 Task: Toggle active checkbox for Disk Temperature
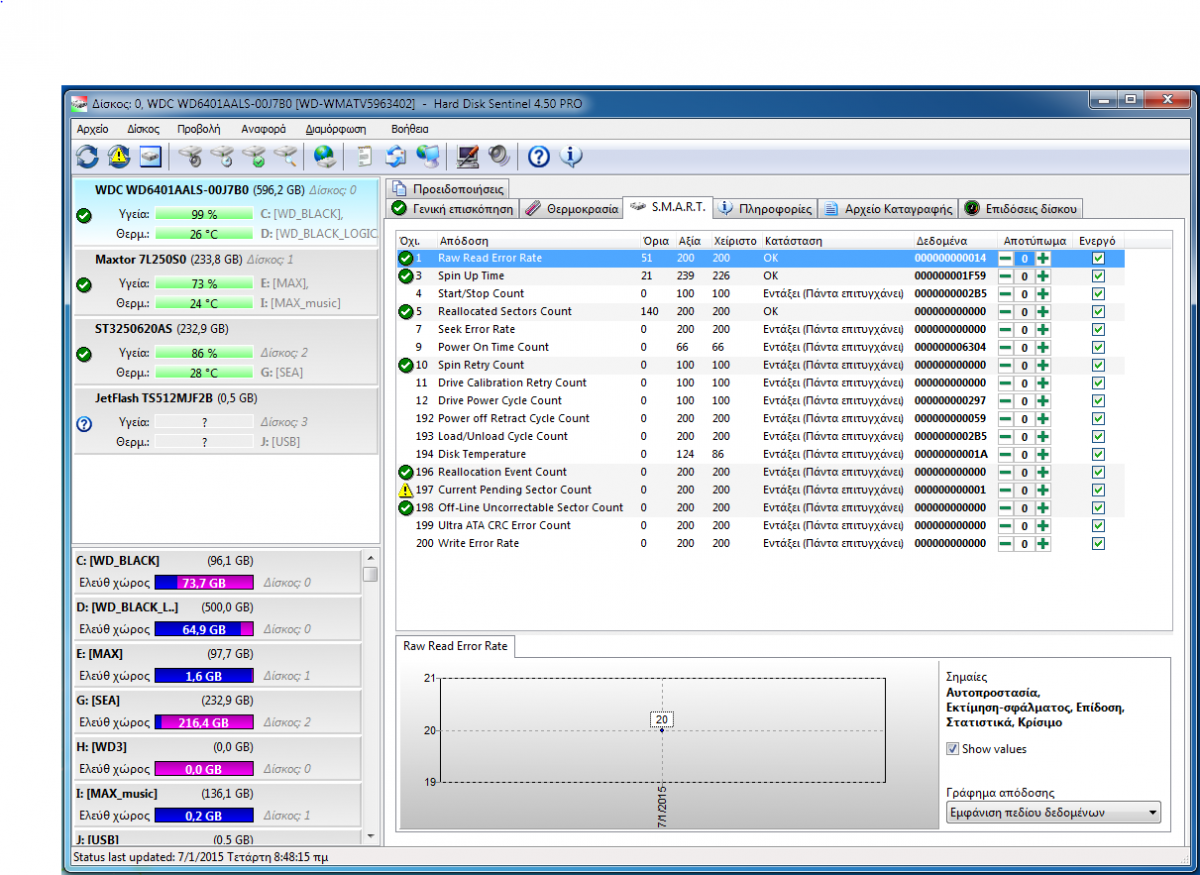(1098, 454)
